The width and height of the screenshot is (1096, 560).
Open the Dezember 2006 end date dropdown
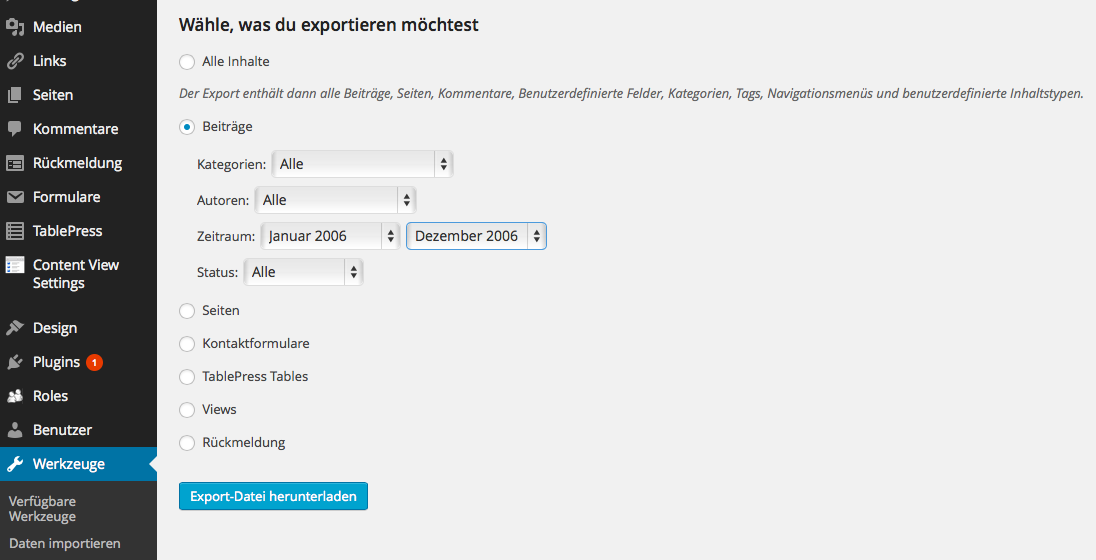476,236
